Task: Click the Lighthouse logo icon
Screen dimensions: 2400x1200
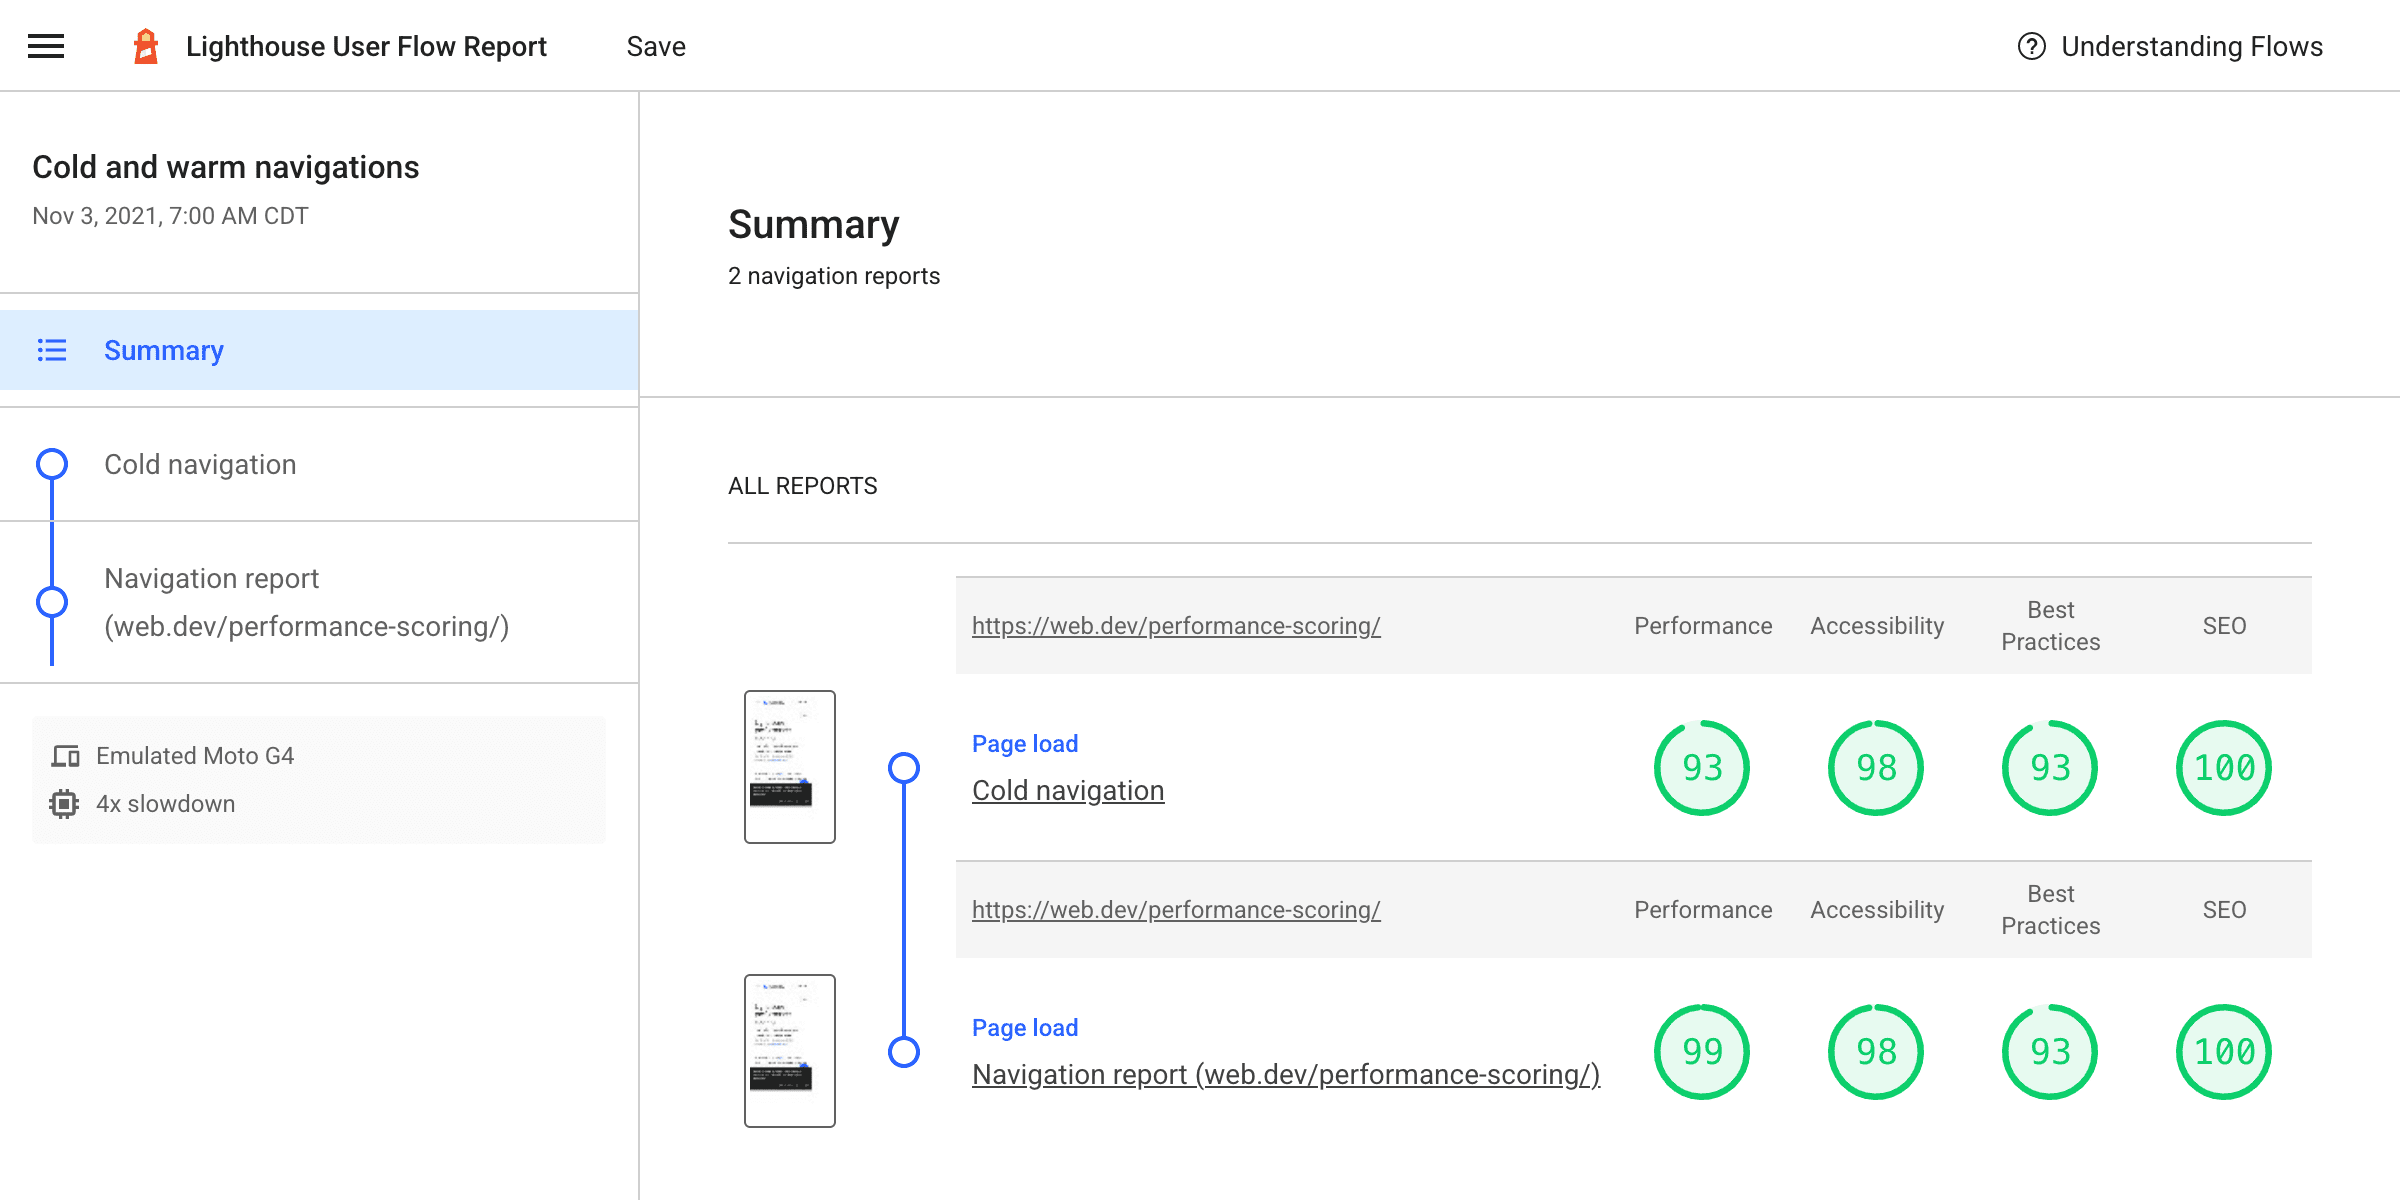Action: 147,44
